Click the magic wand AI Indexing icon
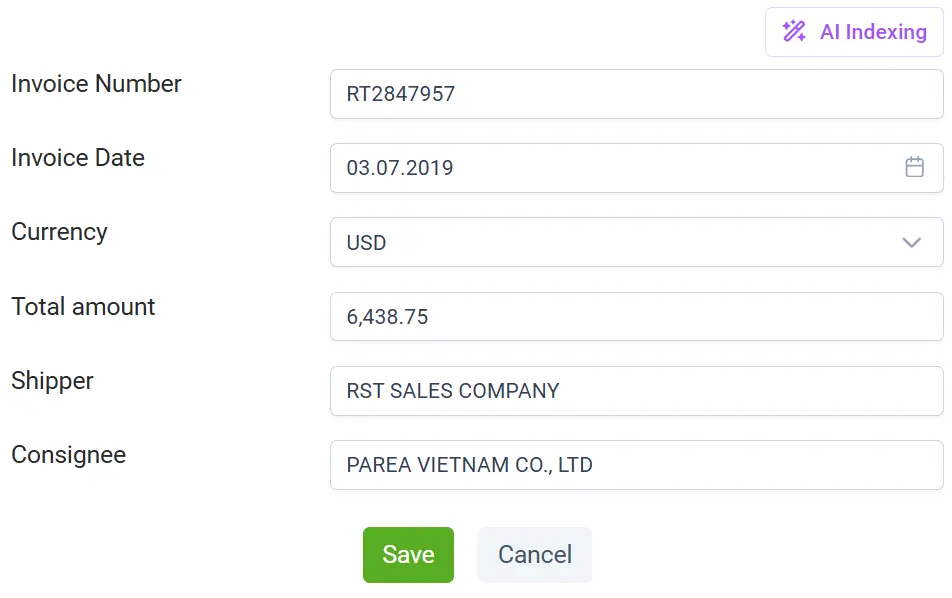 (794, 32)
